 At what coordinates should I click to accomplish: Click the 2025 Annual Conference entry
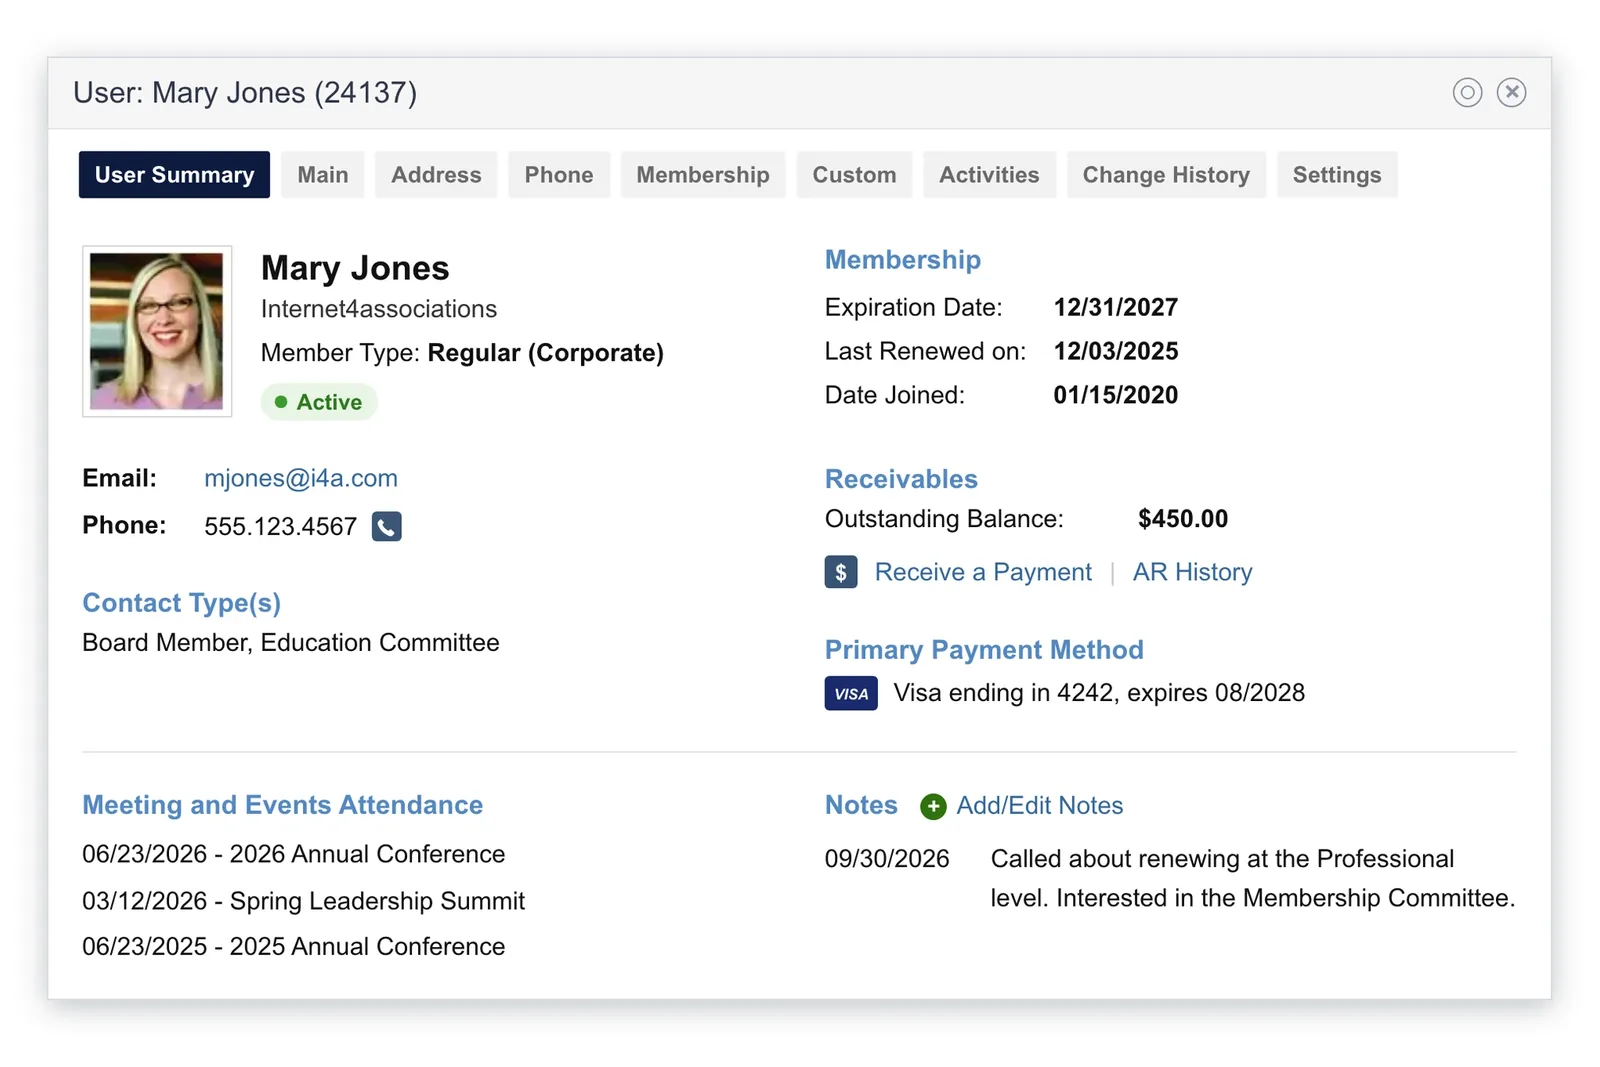(x=294, y=946)
